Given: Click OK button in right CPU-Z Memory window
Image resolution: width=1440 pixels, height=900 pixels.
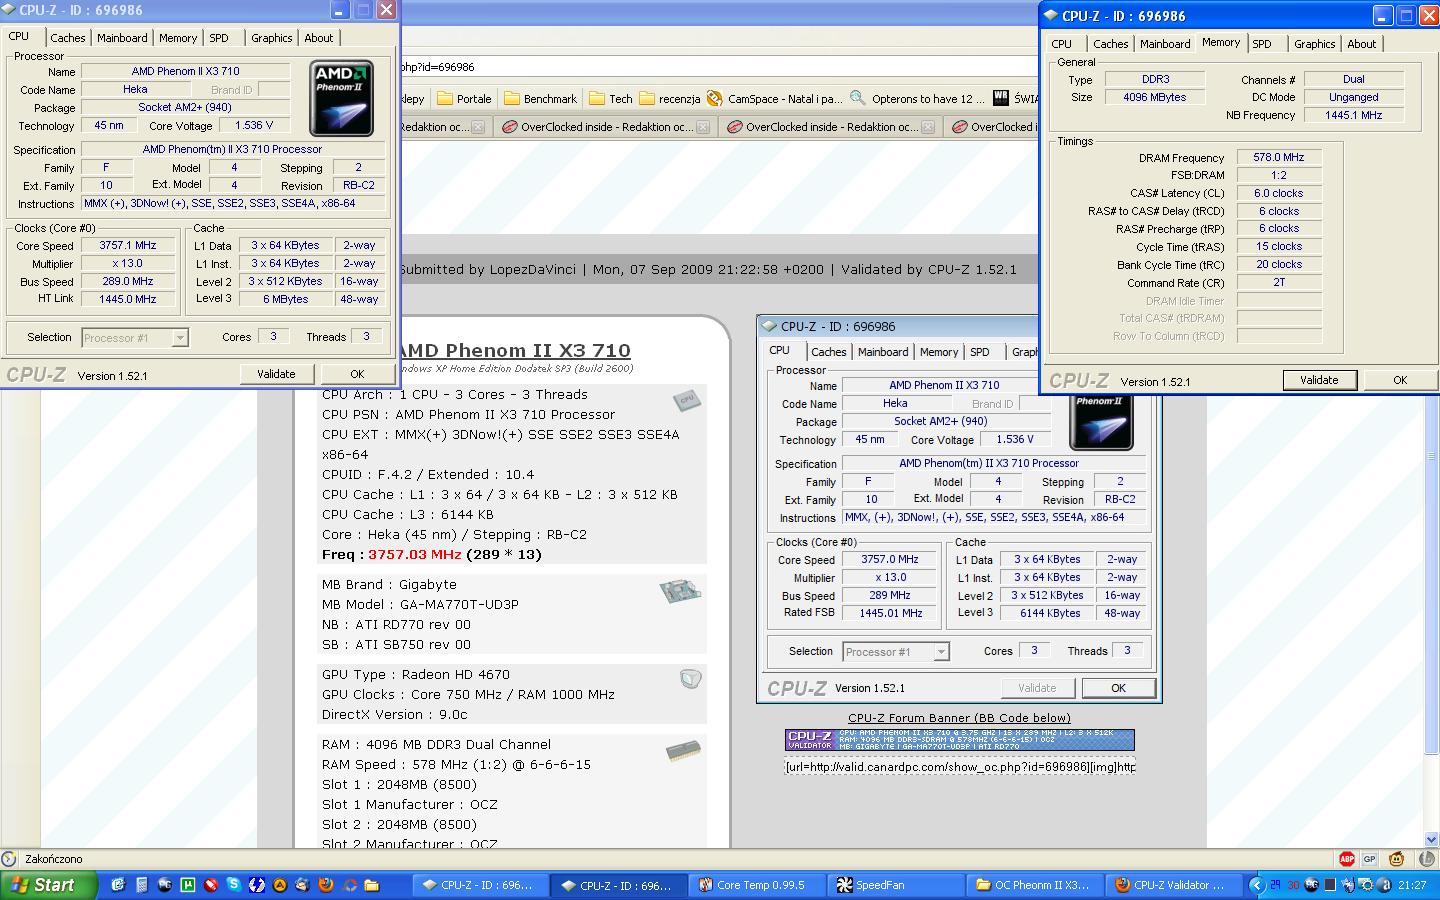Looking at the screenshot, I should (1400, 380).
